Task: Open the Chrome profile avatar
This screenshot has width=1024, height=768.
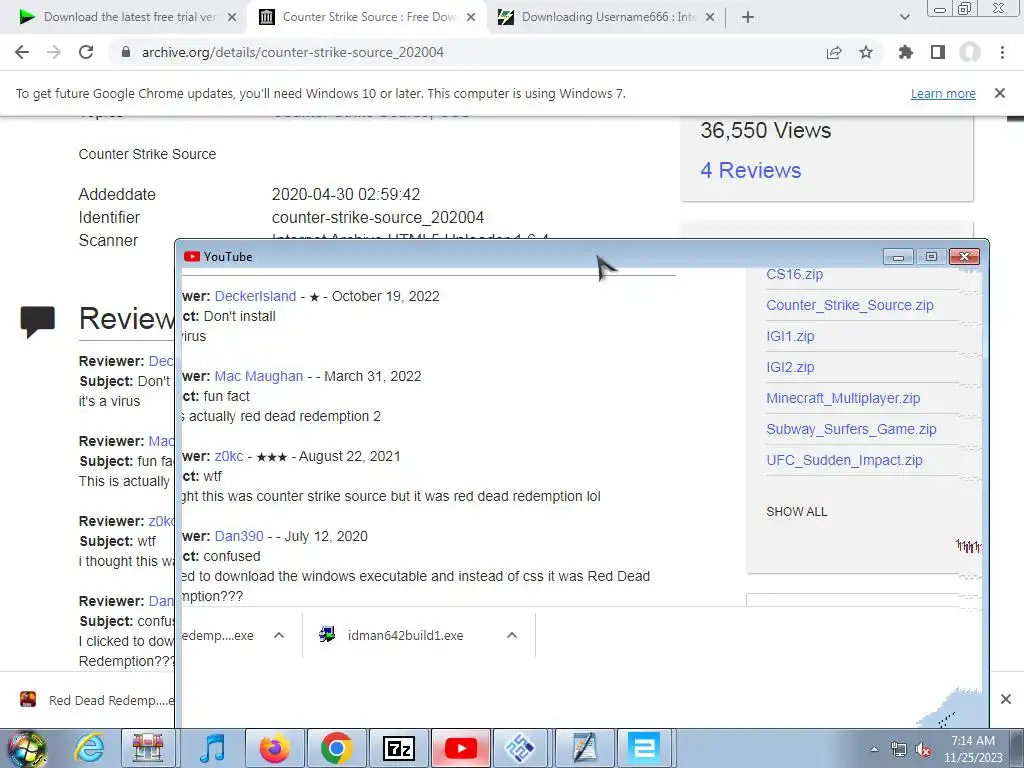Action: [970, 52]
